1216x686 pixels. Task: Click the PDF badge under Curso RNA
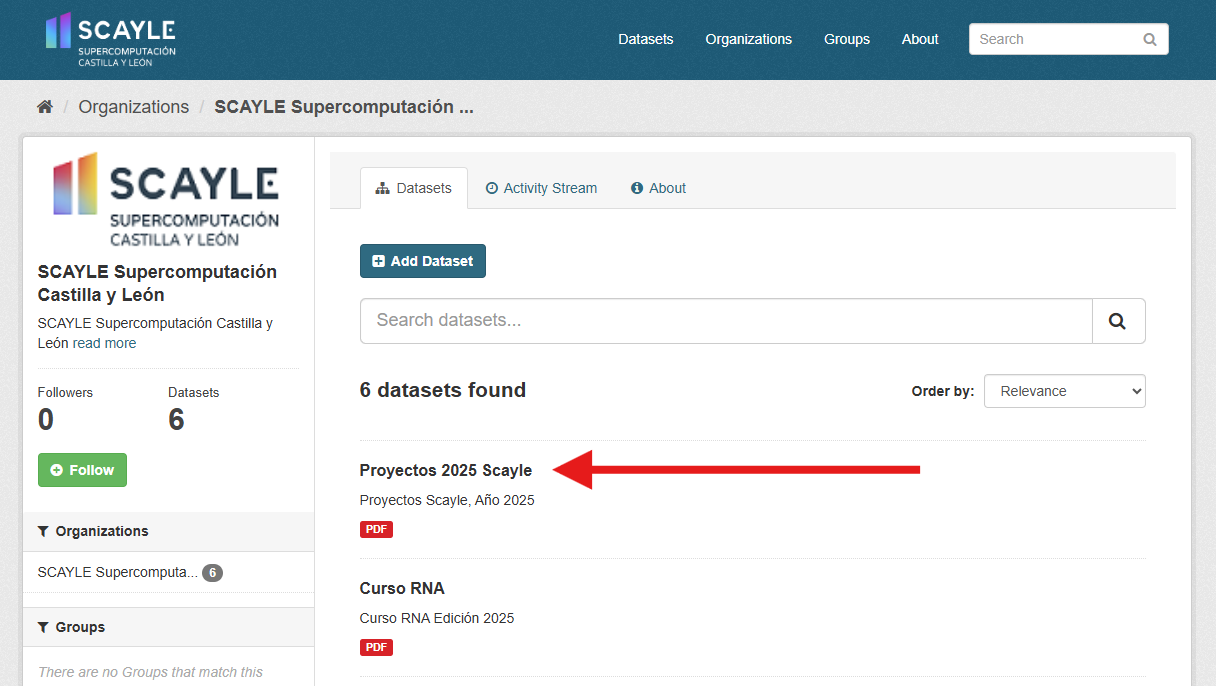tap(376, 647)
